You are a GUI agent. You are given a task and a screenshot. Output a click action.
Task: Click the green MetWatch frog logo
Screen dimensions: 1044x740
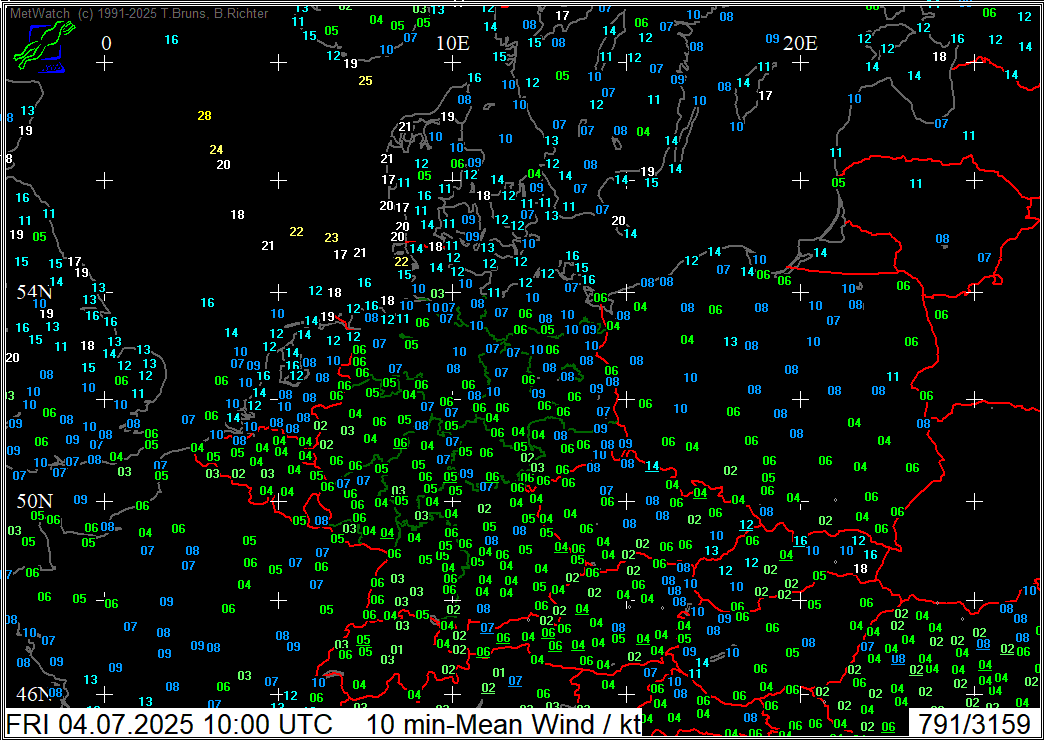(44, 47)
